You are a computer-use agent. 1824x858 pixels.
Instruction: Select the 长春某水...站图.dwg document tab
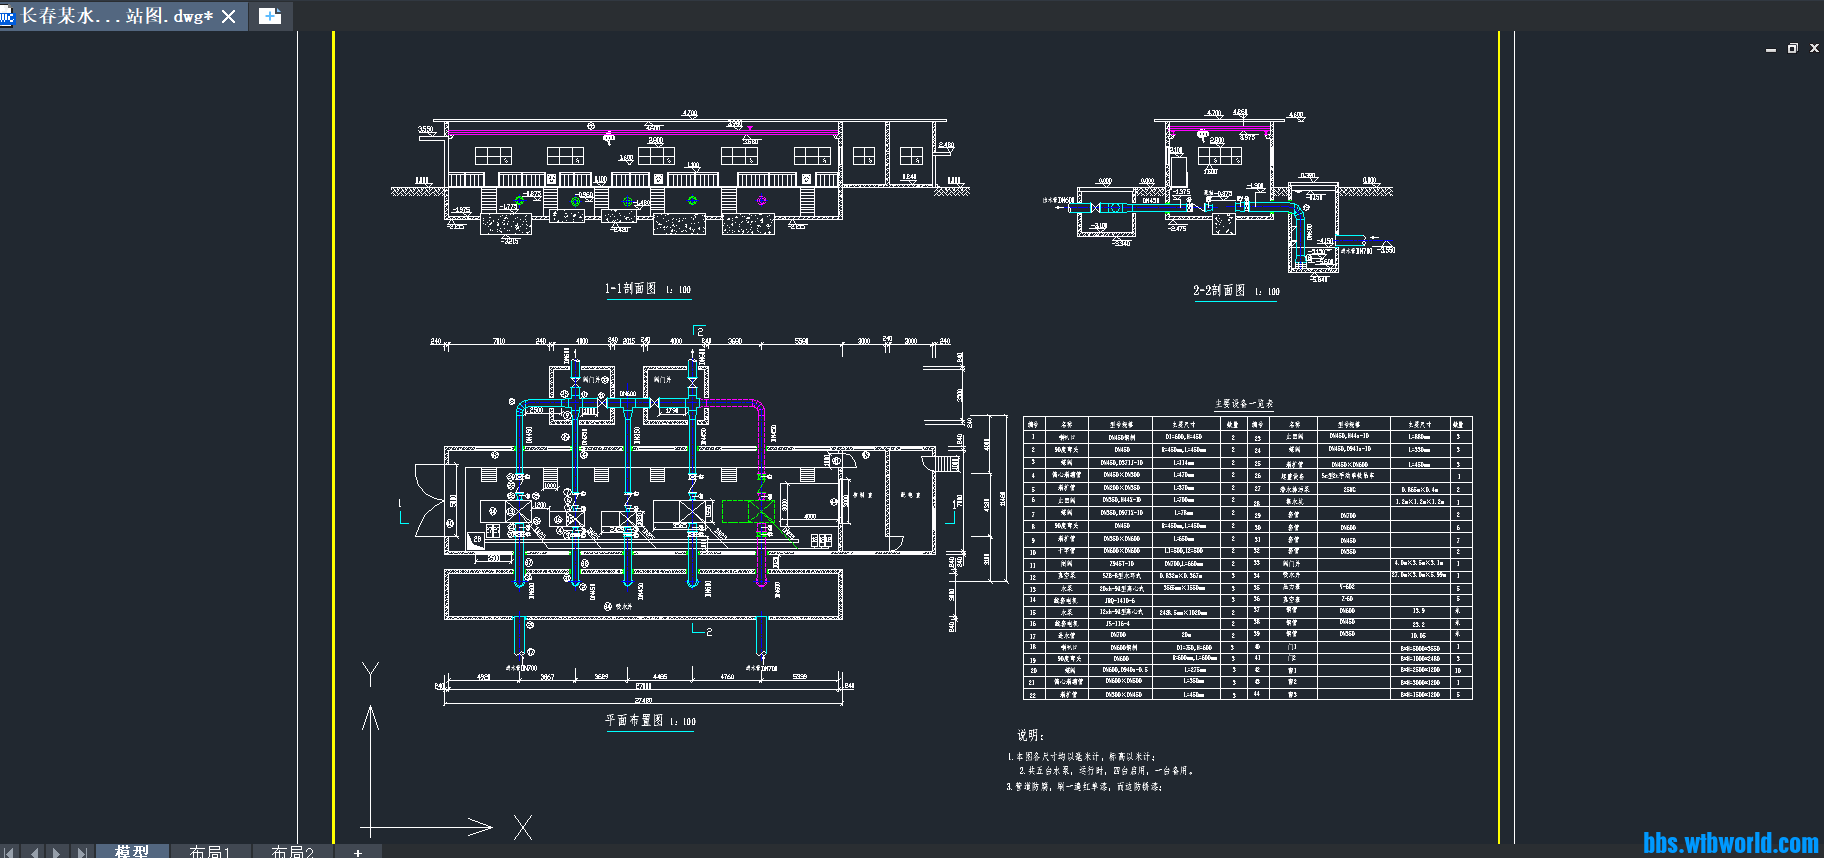(x=116, y=16)
